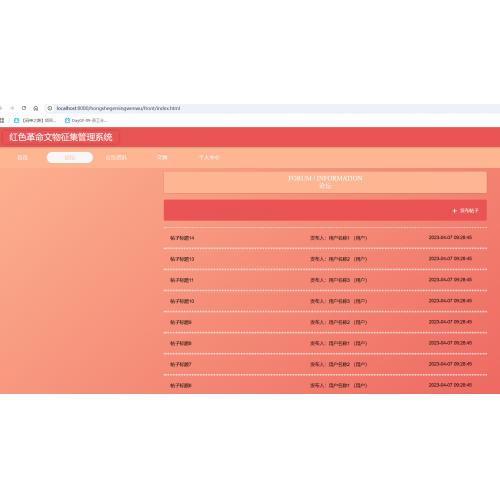The image size is (500, 500).
Task: Click the 发布帖子 button
Action: point(465,211)
